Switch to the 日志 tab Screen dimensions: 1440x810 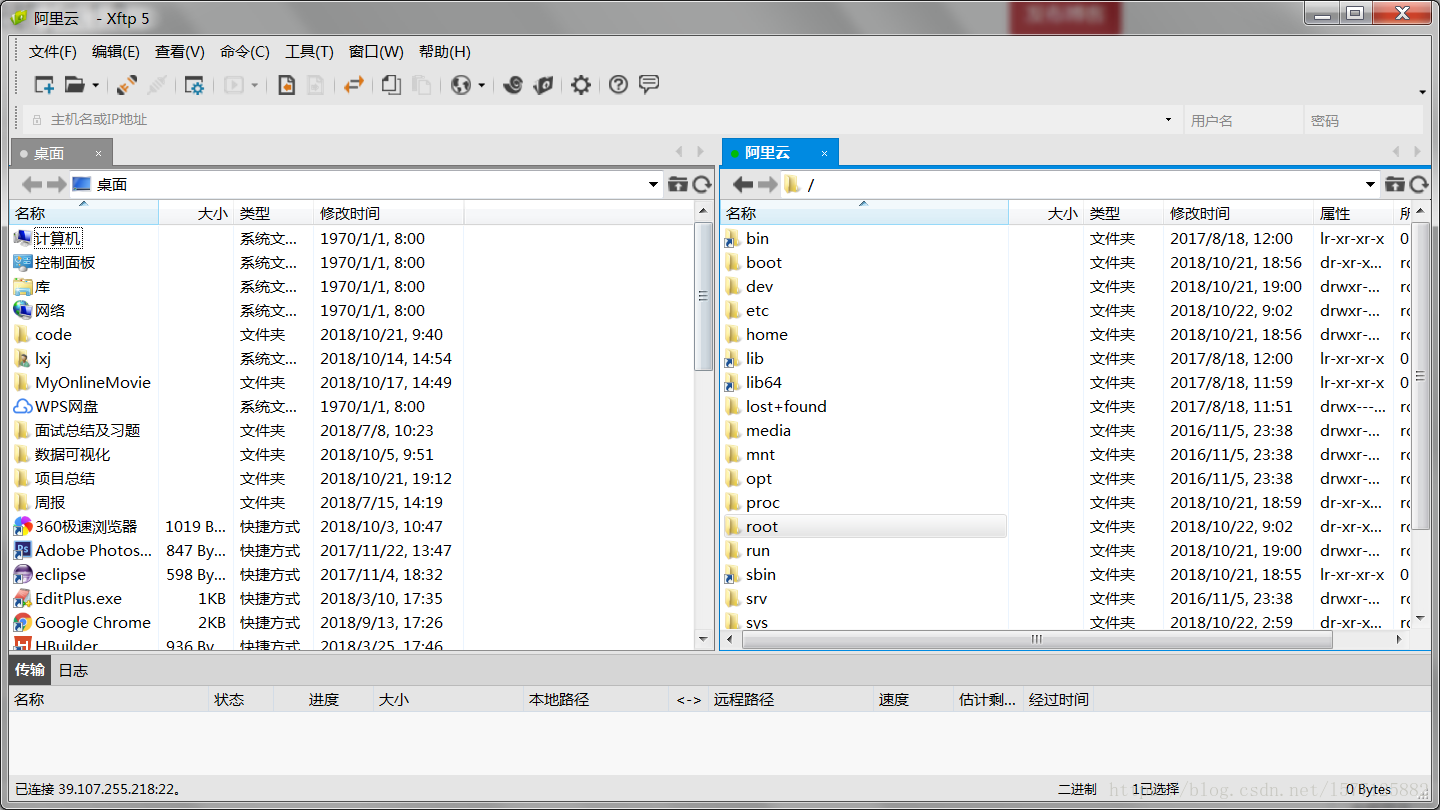(73, 670)
